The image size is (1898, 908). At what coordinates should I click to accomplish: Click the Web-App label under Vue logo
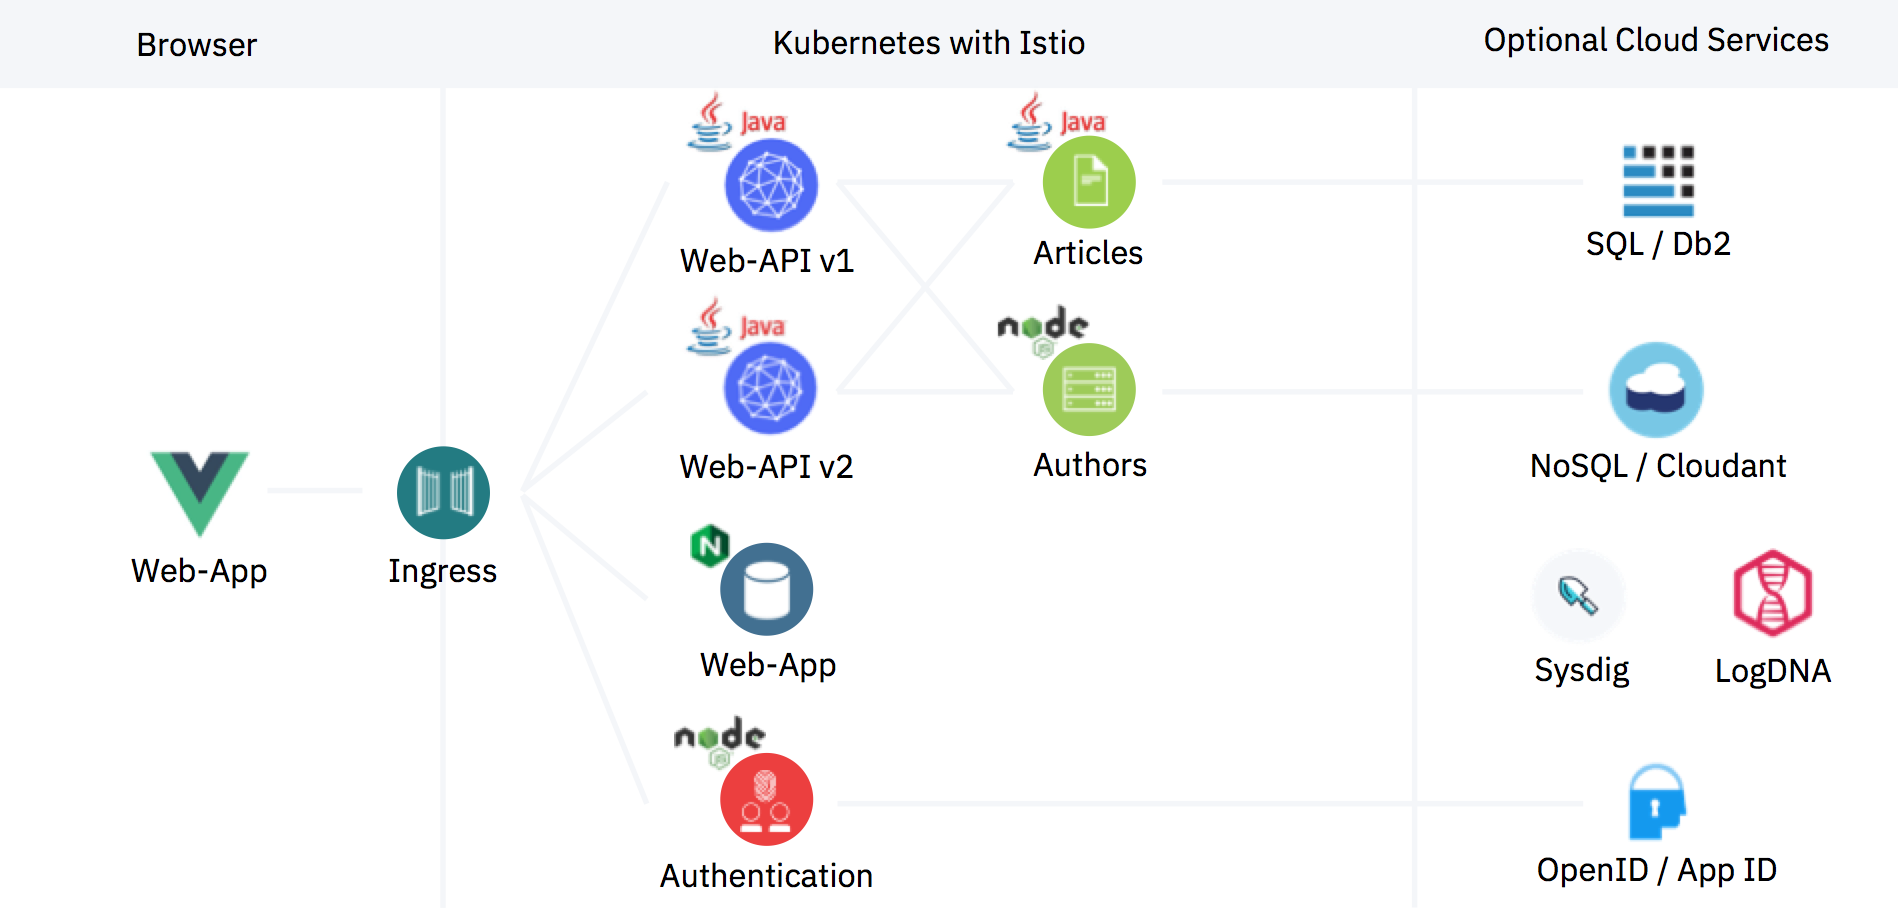coord(199,571)
